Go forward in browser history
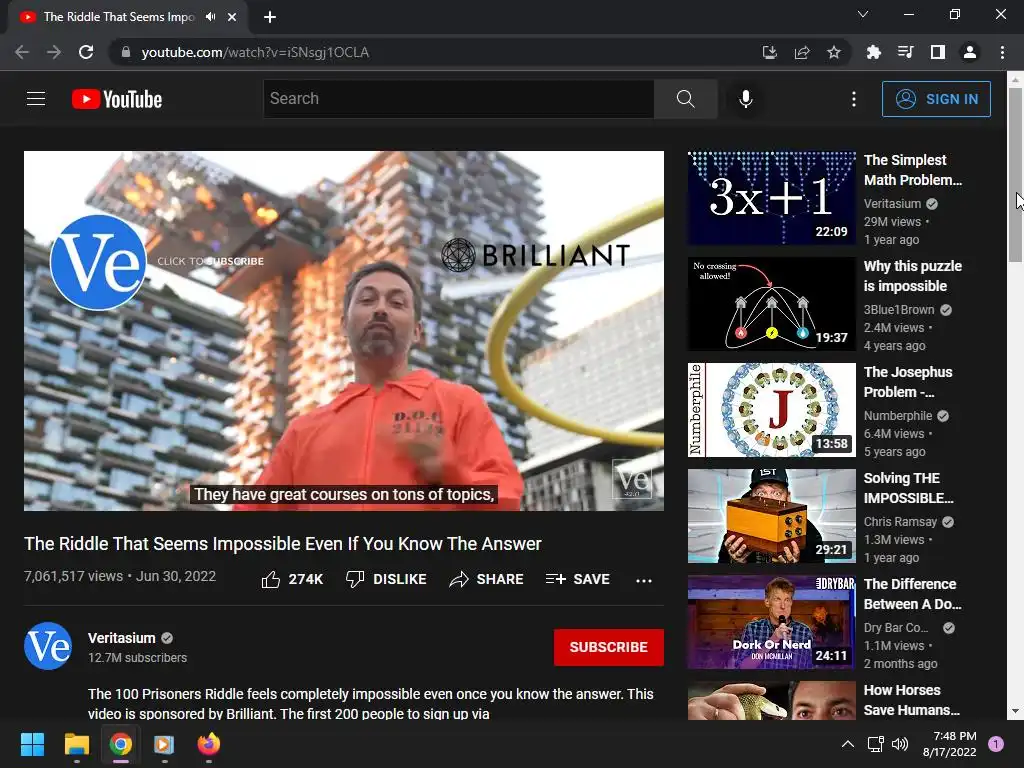This screenshot has width=1024, height=768. [x=54, y=52]
